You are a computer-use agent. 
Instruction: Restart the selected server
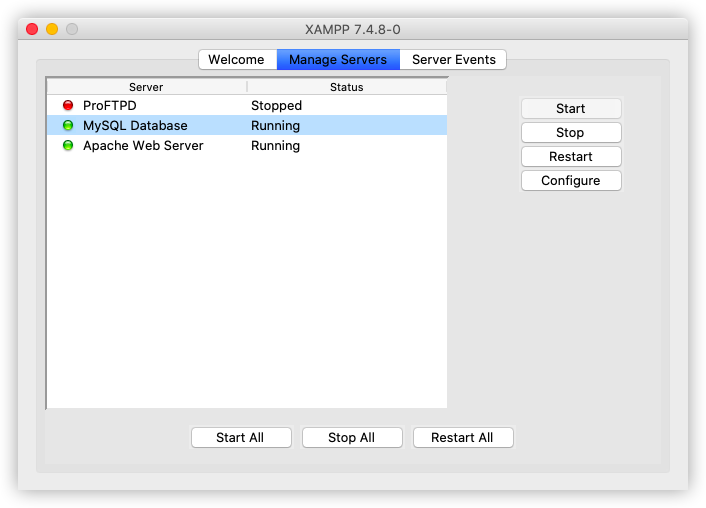571,156
